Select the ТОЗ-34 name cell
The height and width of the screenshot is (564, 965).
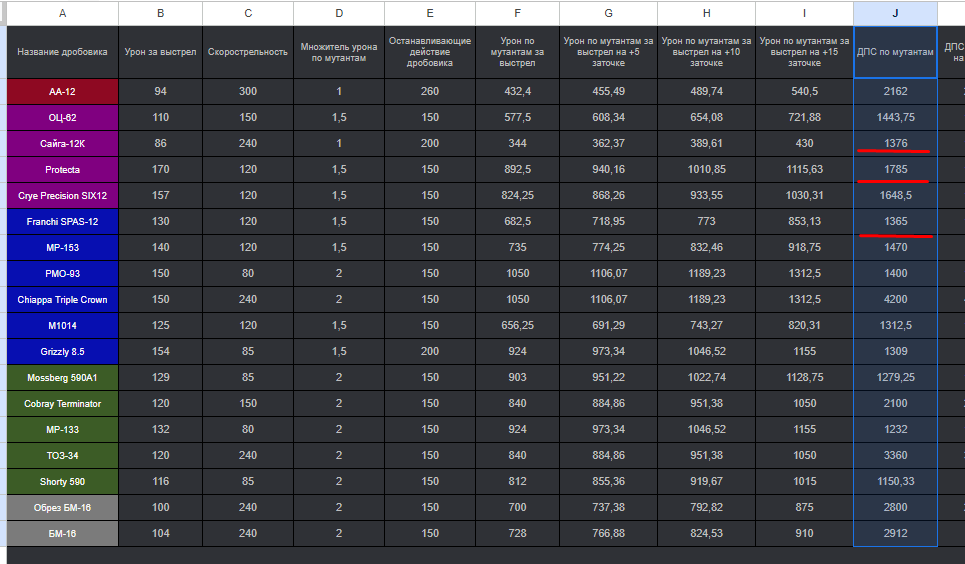click(x=62, y=456)
